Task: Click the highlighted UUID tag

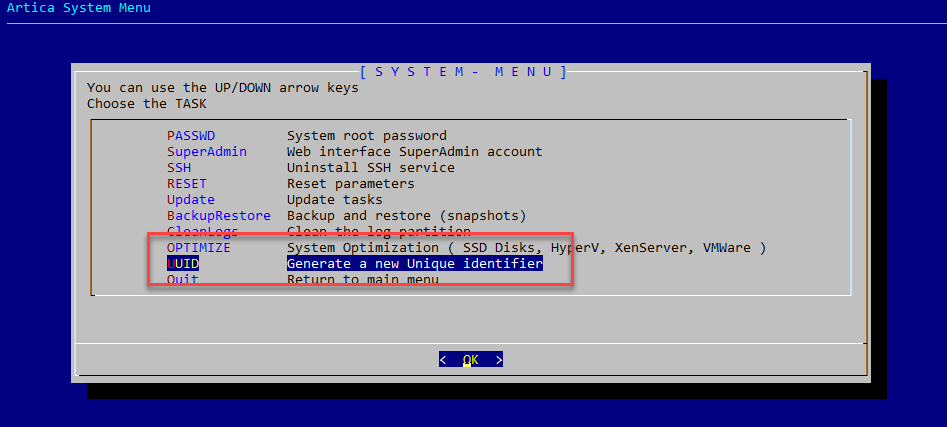Action: 183,264
